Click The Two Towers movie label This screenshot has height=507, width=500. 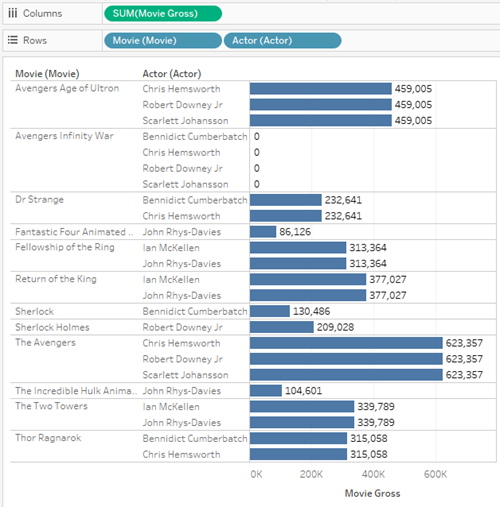51,406
